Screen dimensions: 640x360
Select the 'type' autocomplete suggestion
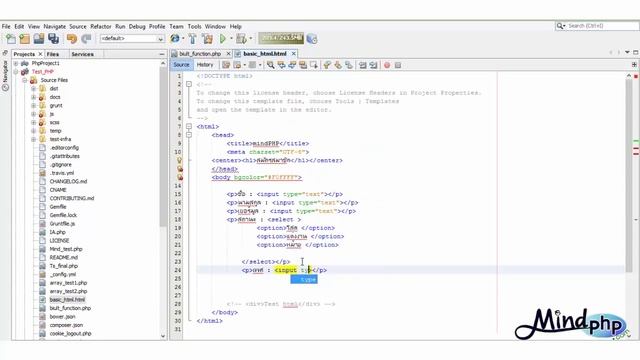pyautogui.click(x=304, y=279)
